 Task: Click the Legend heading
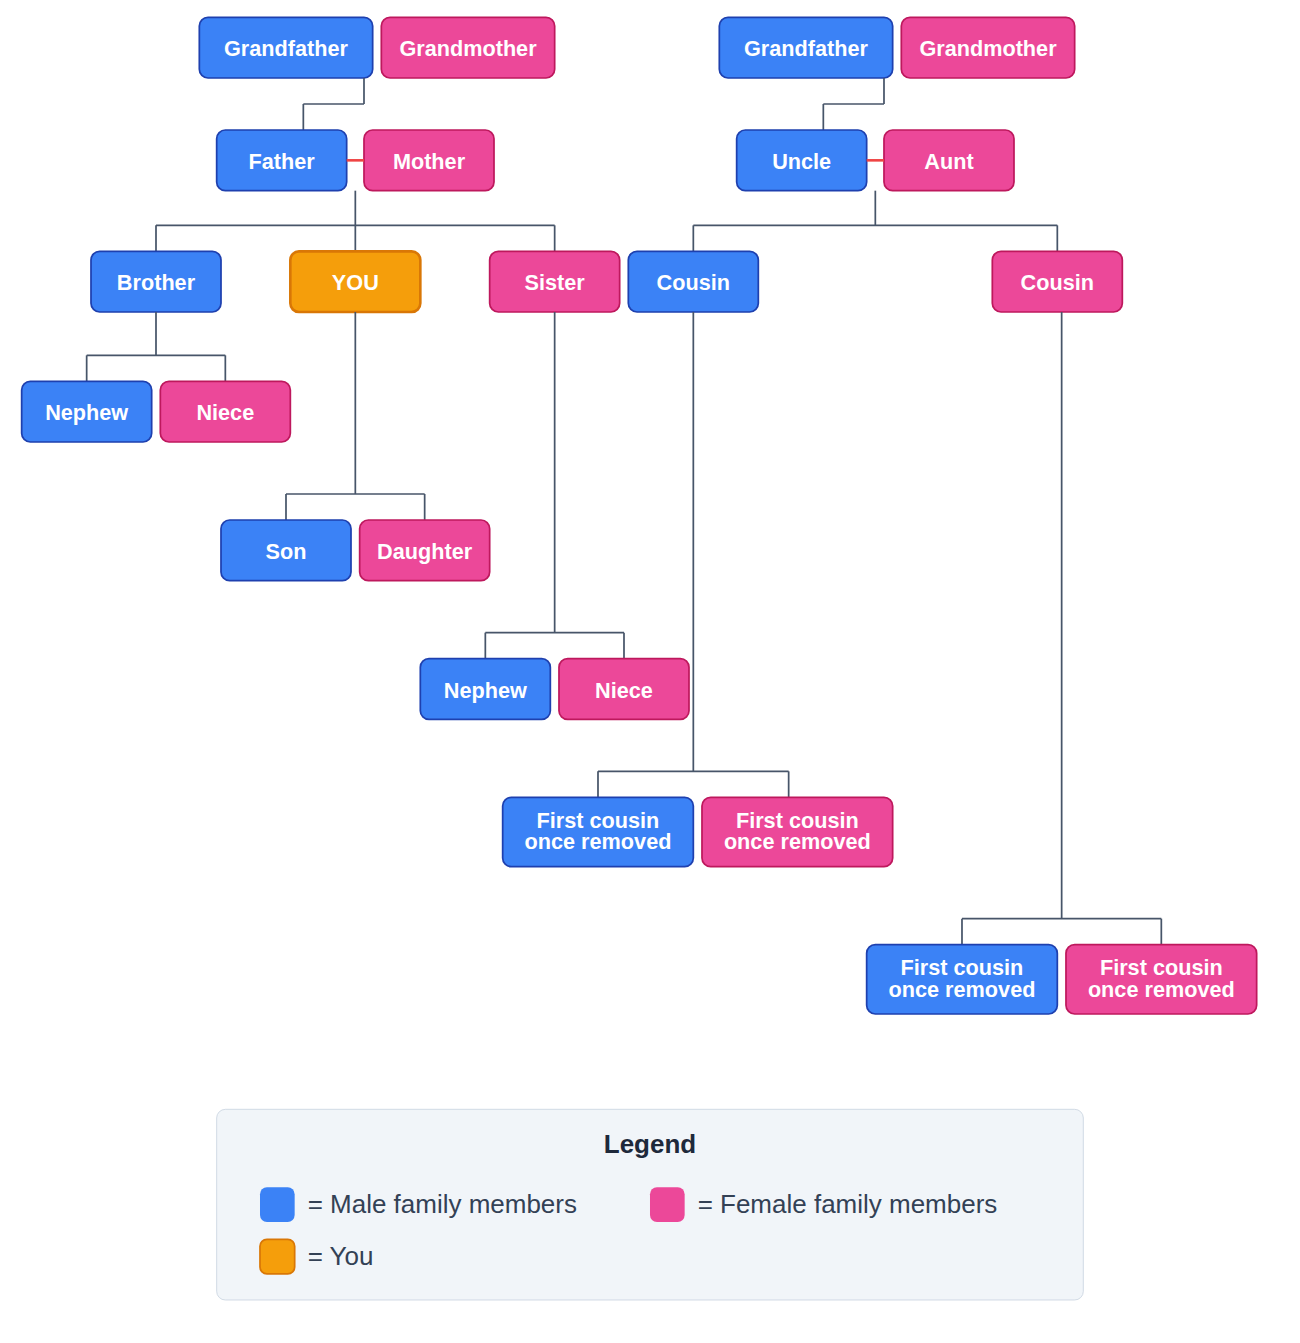(649, 1144)
